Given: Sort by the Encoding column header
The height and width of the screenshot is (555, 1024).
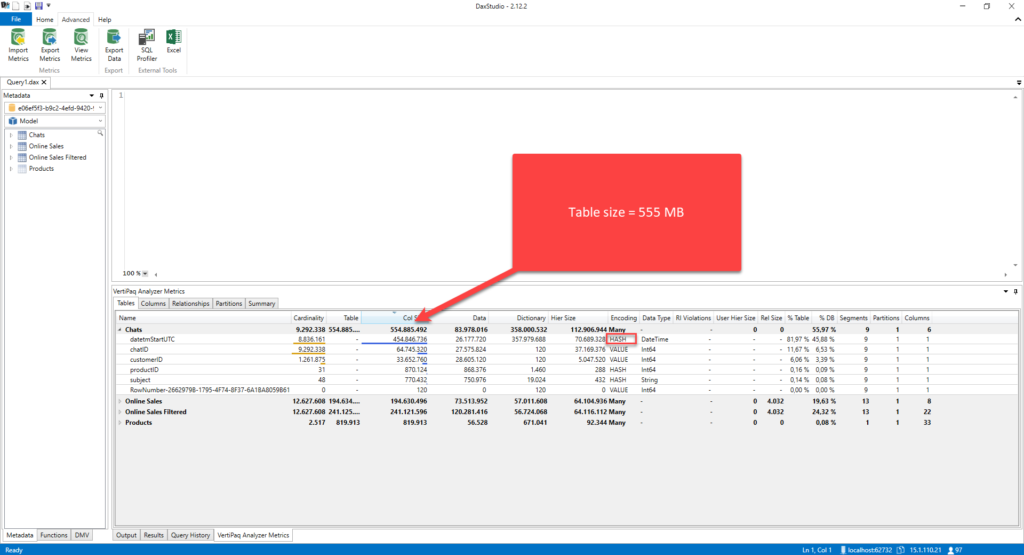Looking at the screenshot, I should click(x=624, y=318).
